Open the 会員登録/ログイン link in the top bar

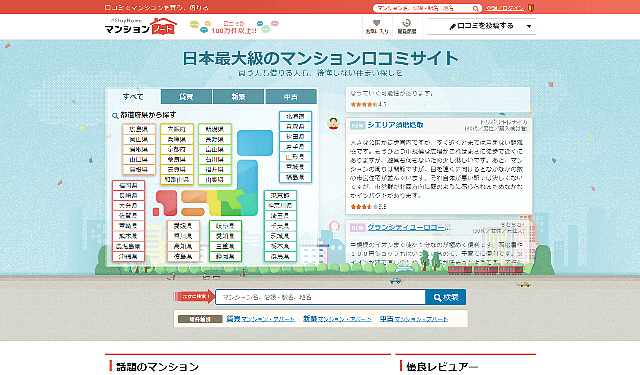tap(505, 8)
